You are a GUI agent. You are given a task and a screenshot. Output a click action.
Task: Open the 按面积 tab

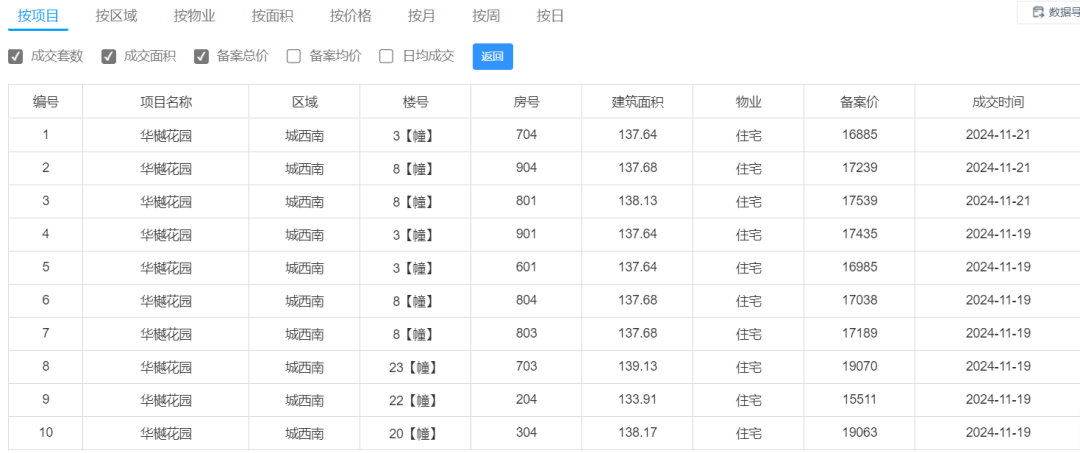273,16
